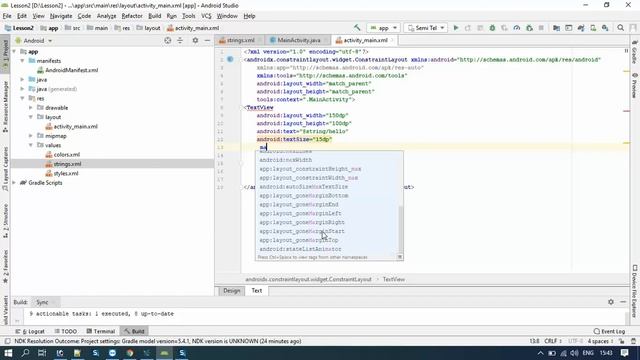Image resolution: width=640 pixels, height=360 pixels.
Task: Expand the mipmap folder
Action: (x=31, y=136)
